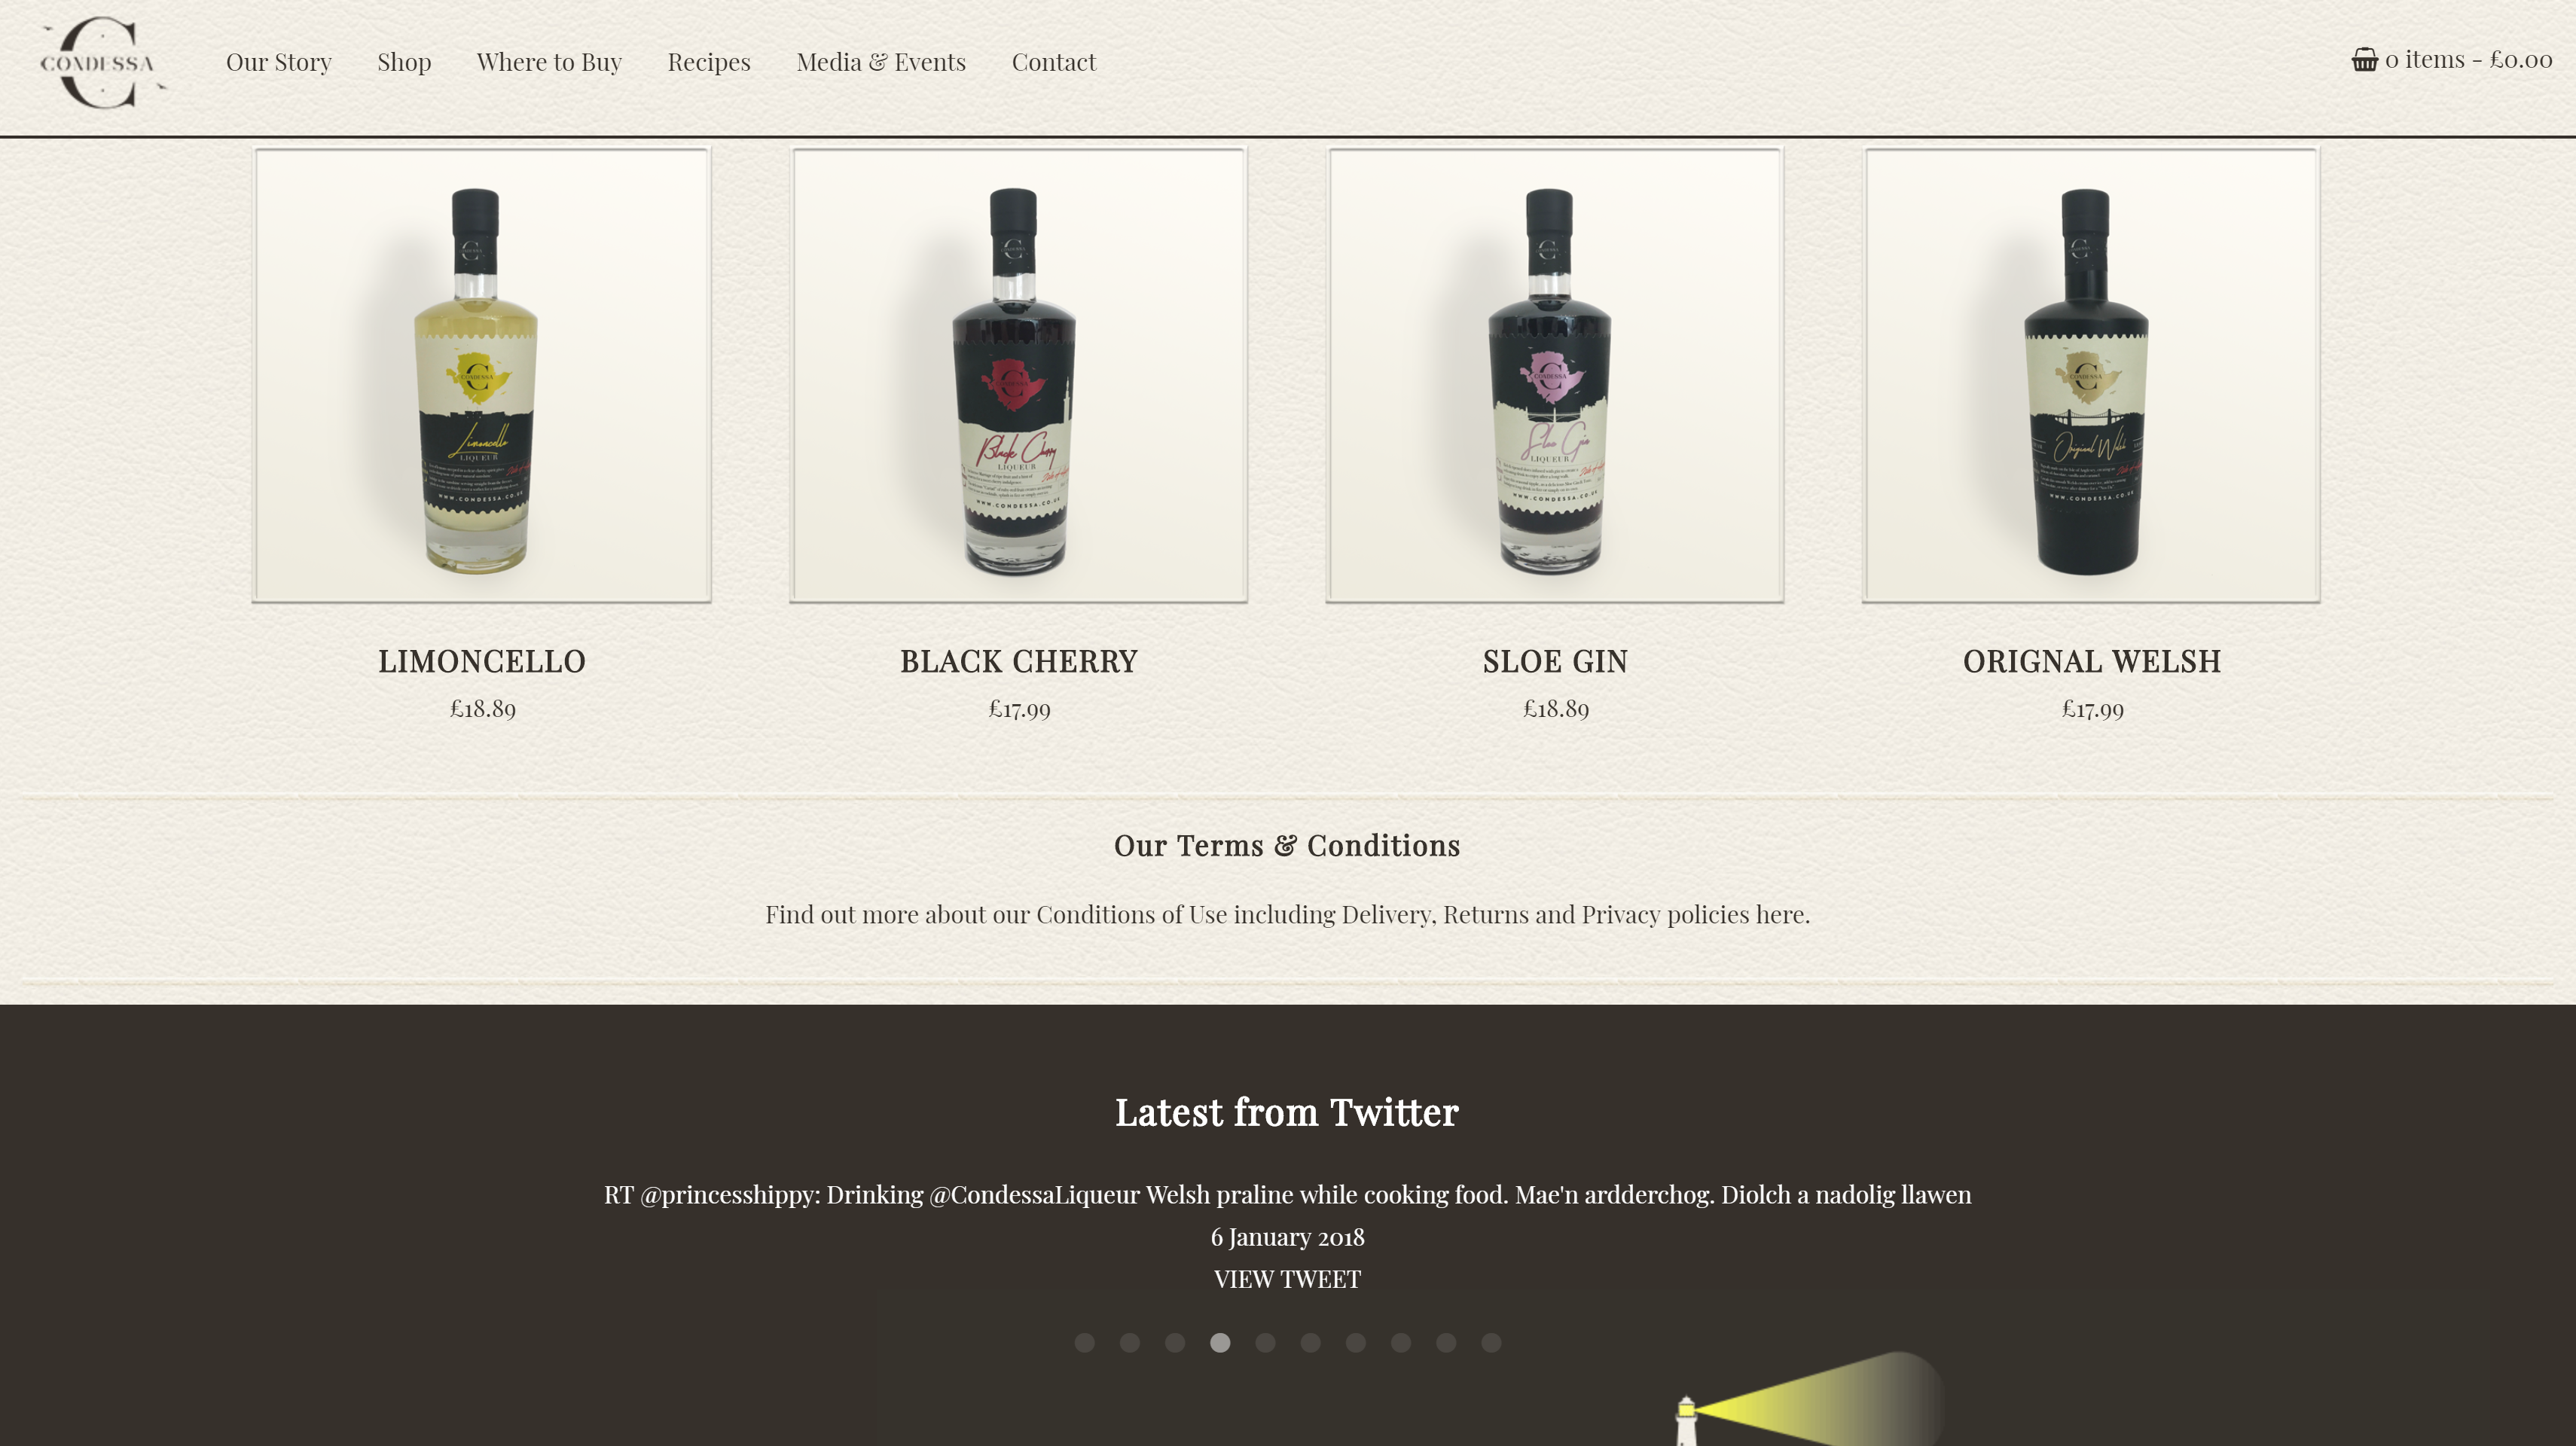Click the Condessa logo in header
2576x1446 pixels.
pos(101,63)
